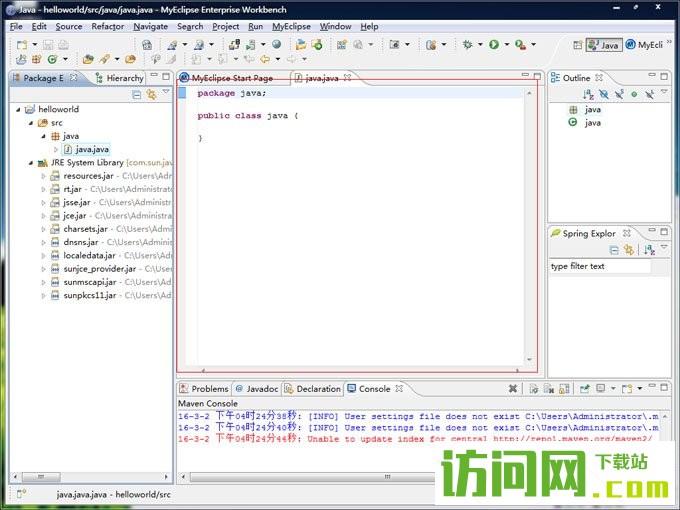Select java.java in the Package Explorer
The image size is (680, 510).
pos(86,150)
